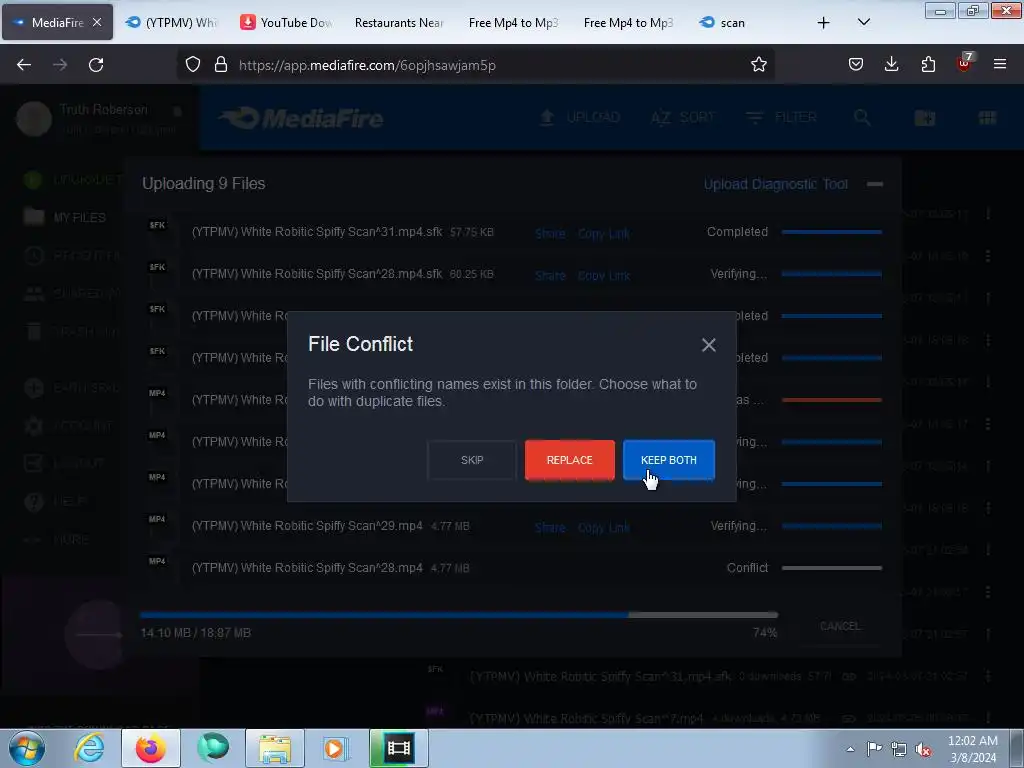Toggle the grid view icon
1024x768 pixels.
(x=987, y=118)
